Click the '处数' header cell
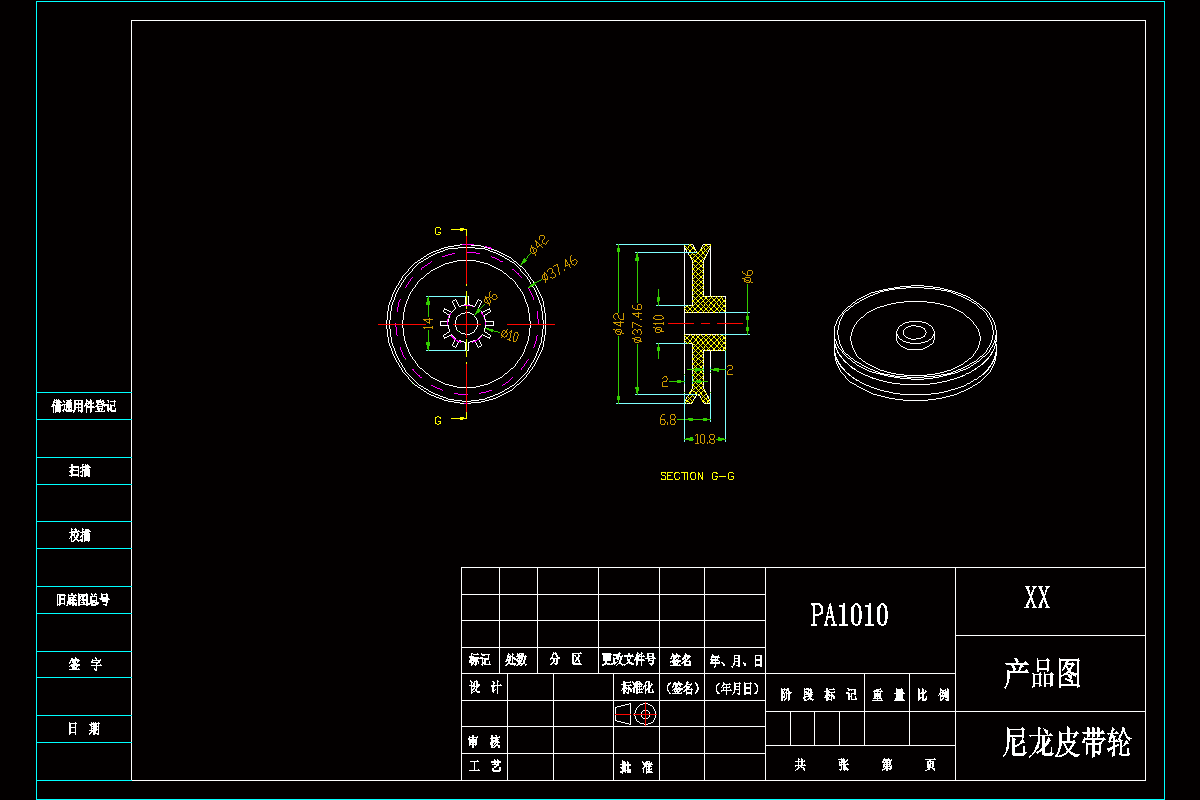1200x800 pixels. click(518, 660)
